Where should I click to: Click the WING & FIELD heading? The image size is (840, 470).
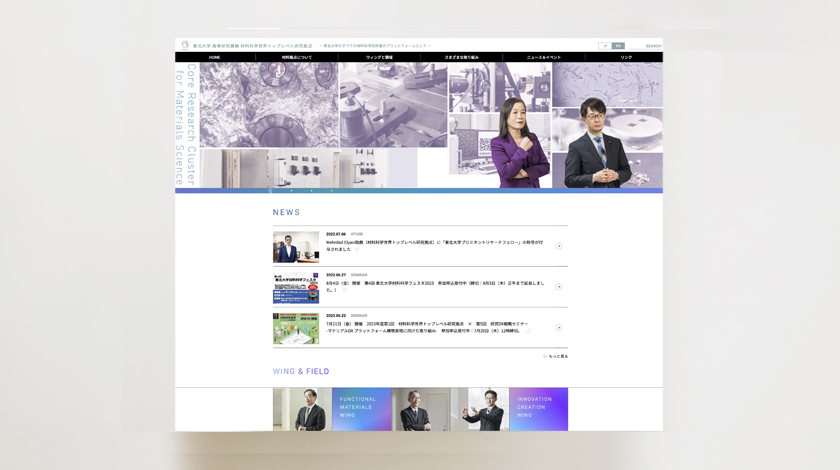301,371
